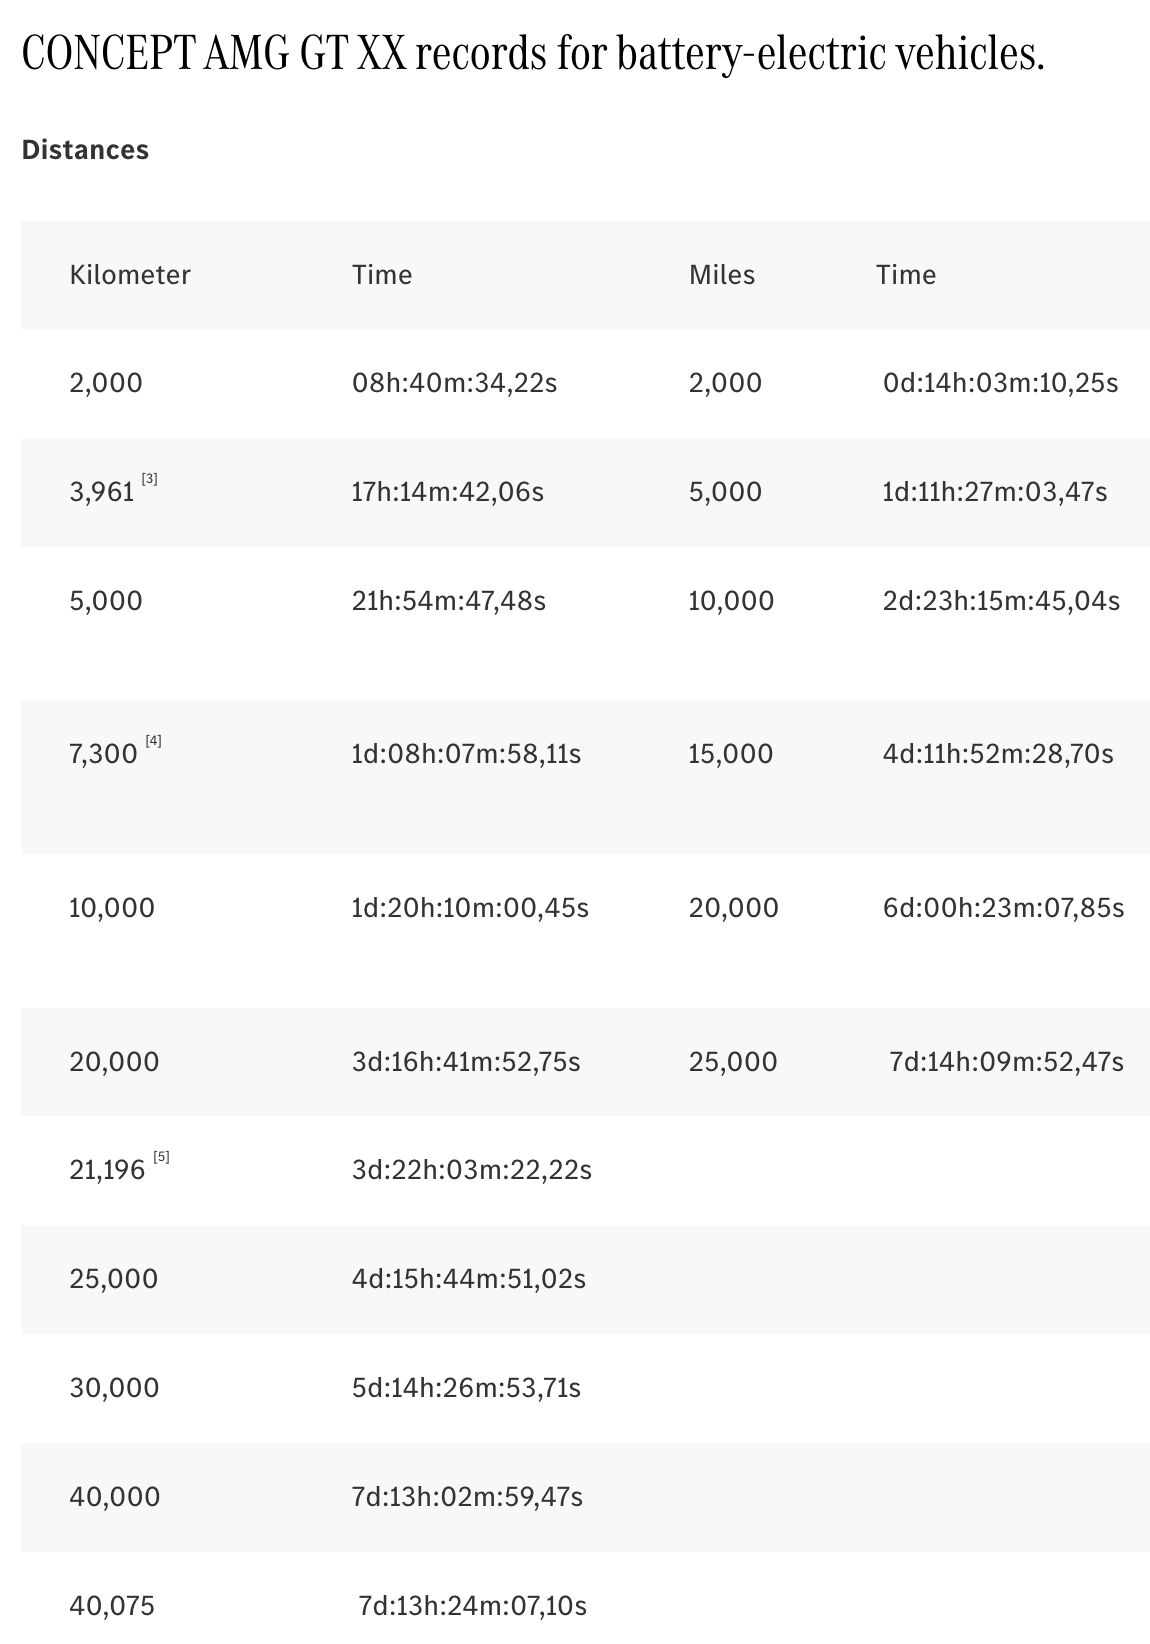Open footnote 4 next to 7,300
The image size is (1150, 1644).
pos(153,741)
